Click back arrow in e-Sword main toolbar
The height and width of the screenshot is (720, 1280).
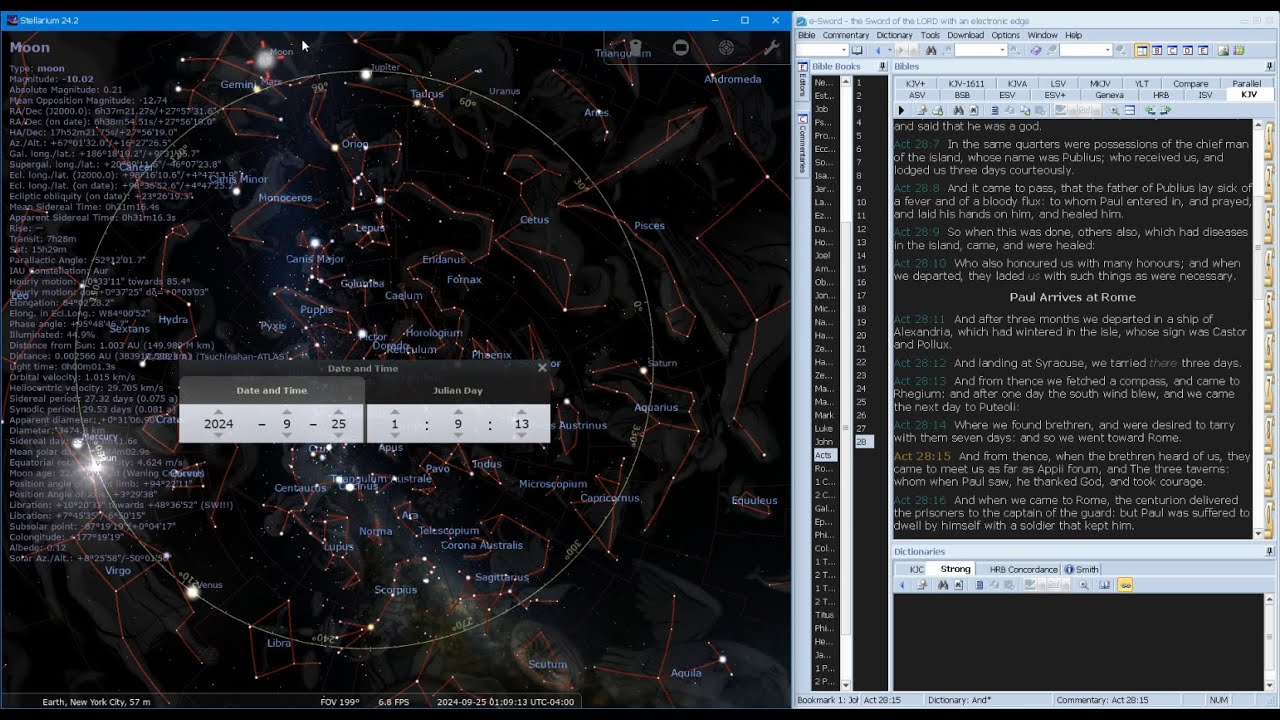[879, 50]
